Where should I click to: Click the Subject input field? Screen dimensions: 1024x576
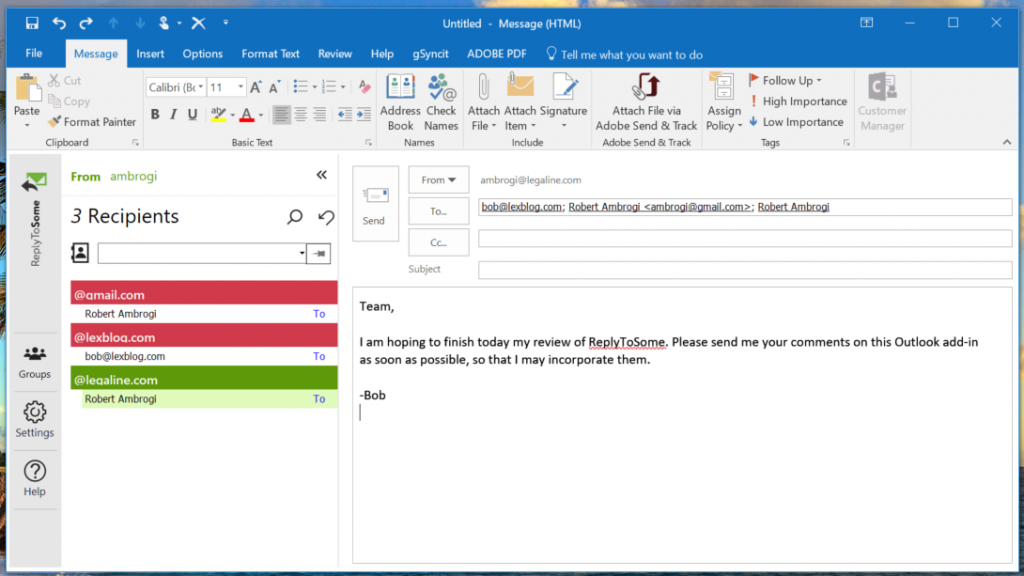point(745,270)
